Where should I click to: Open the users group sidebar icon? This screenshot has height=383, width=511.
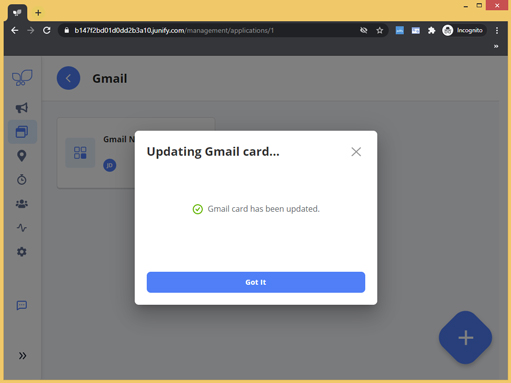point(22,204)
